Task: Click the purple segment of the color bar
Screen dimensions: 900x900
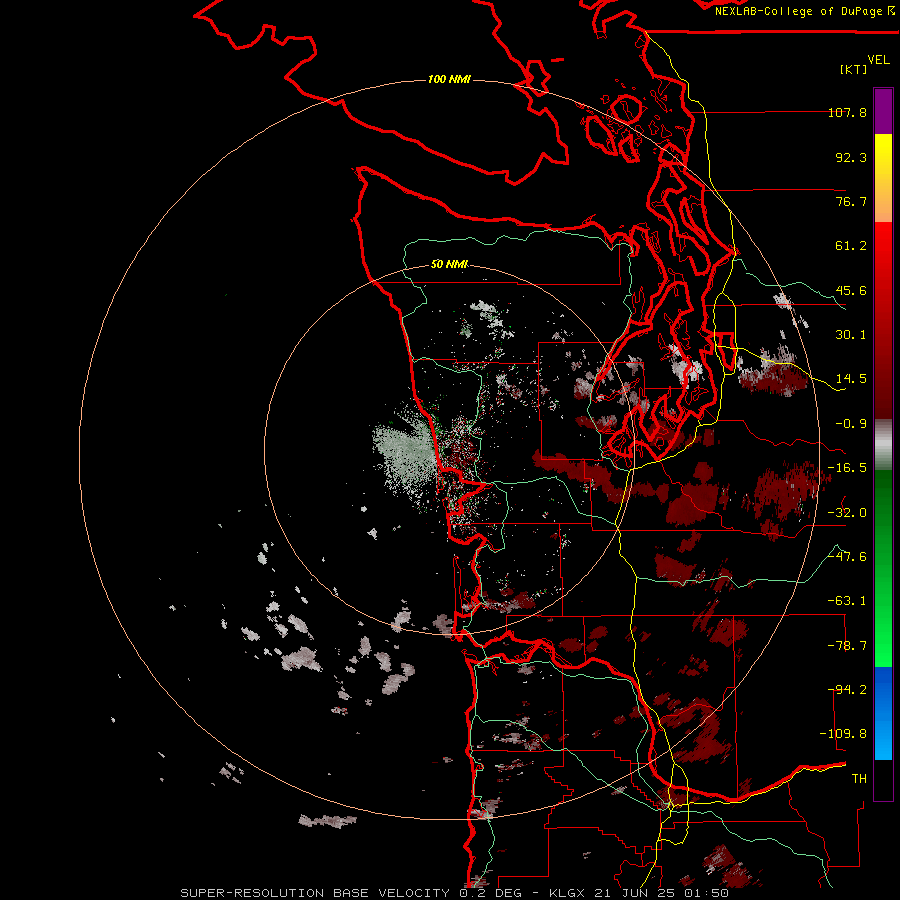Action: tap(883, 111)
